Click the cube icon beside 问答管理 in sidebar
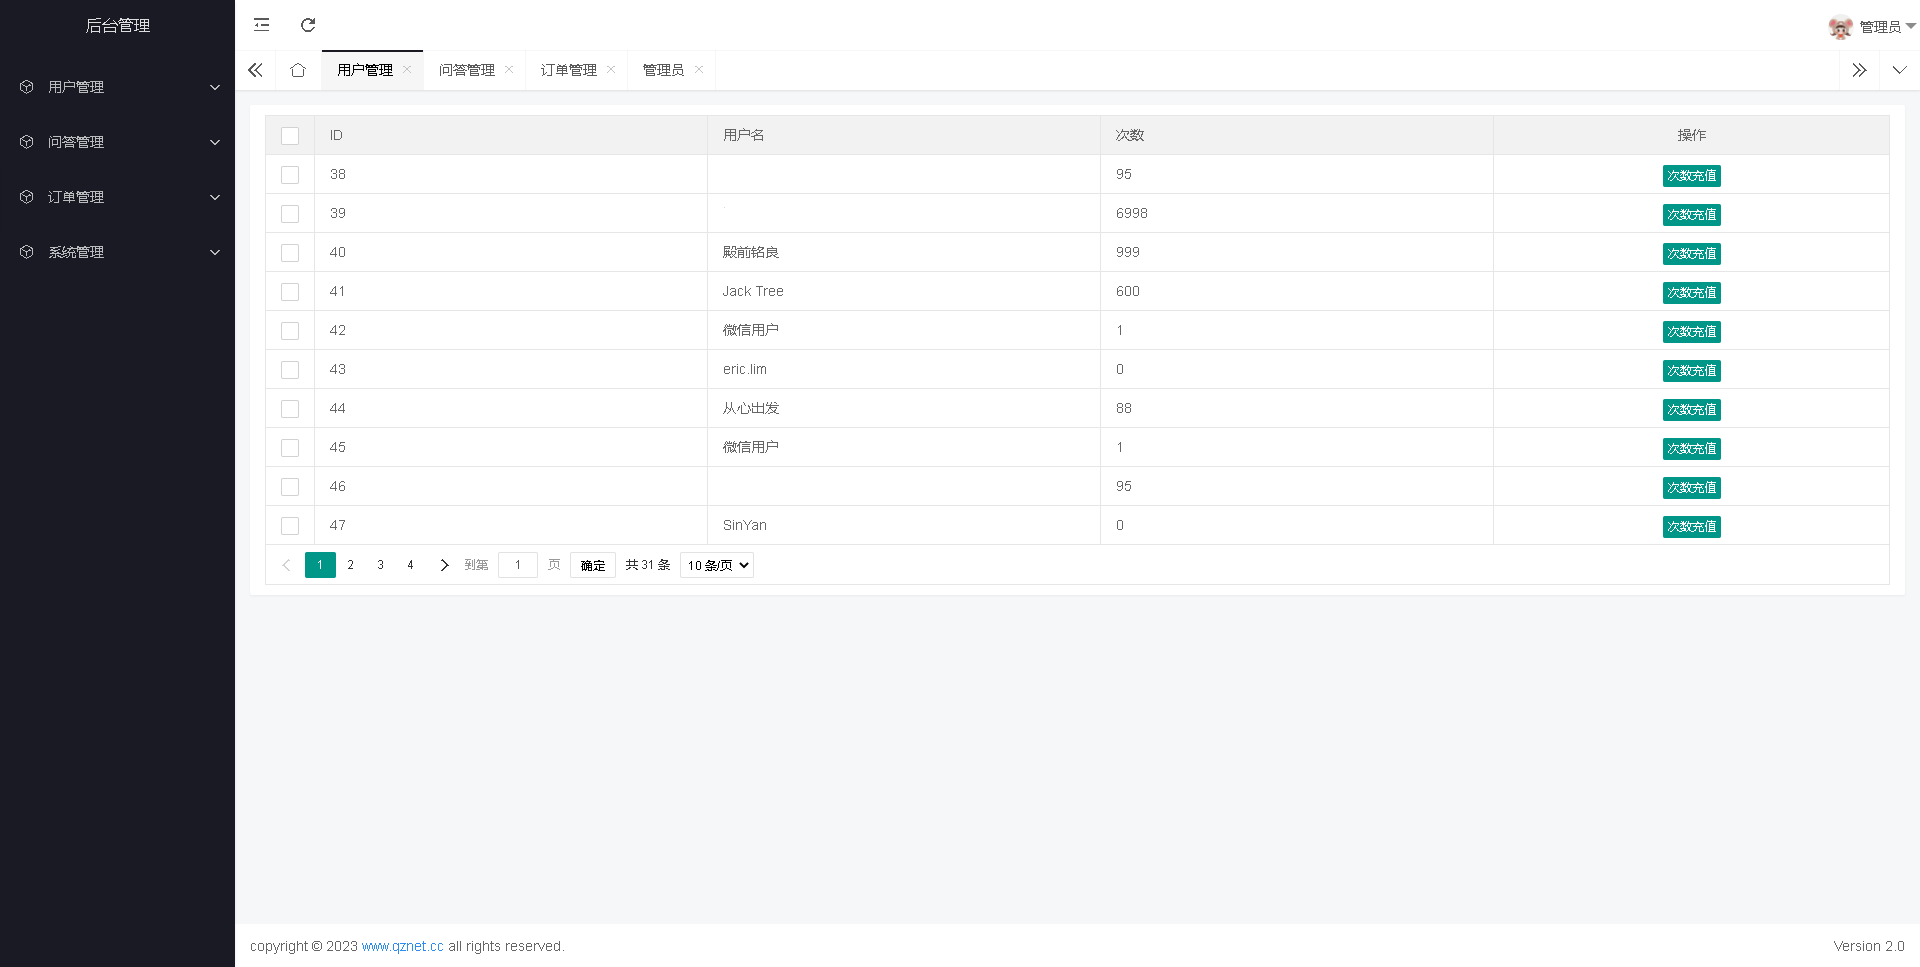This screenshot has width=1920, height=967. coord(27,142)
